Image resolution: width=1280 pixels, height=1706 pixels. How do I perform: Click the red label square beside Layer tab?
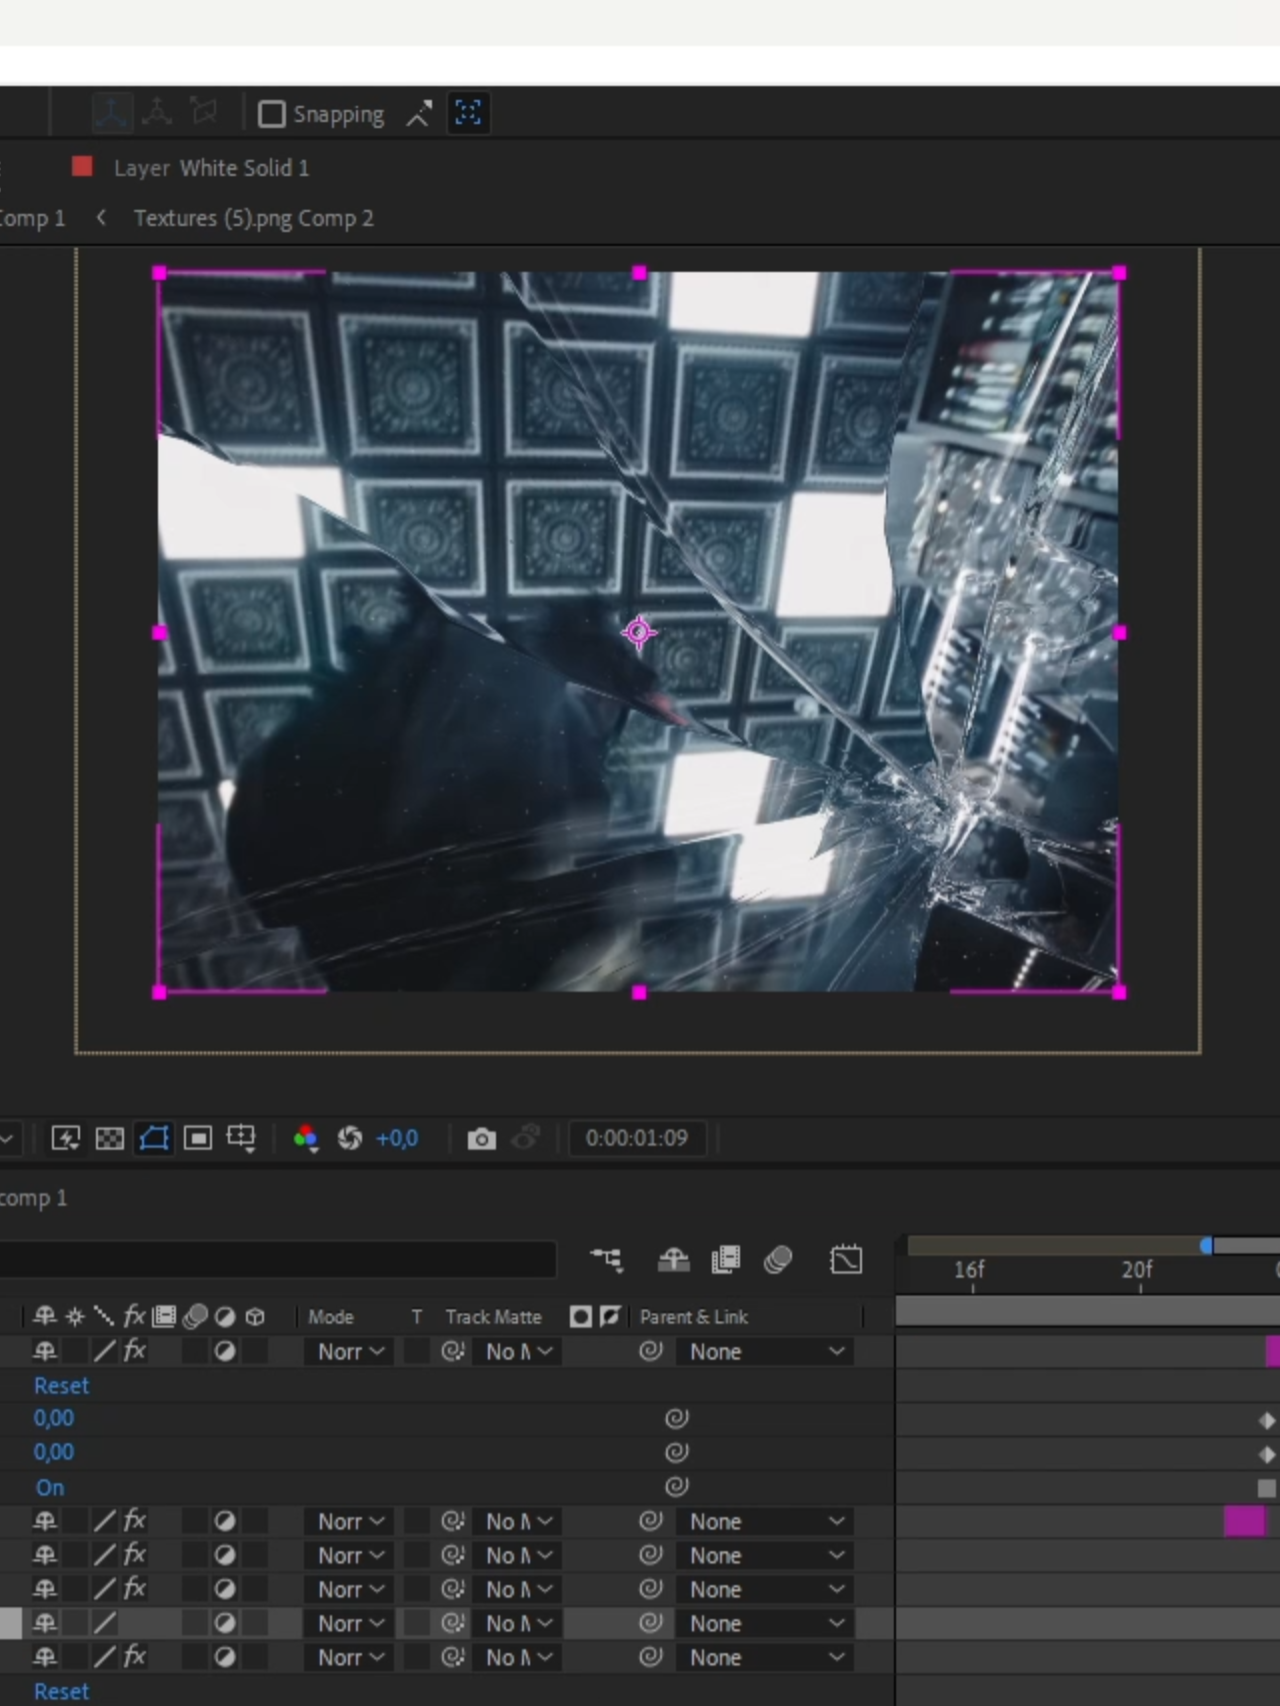click(x=82, y=167)
